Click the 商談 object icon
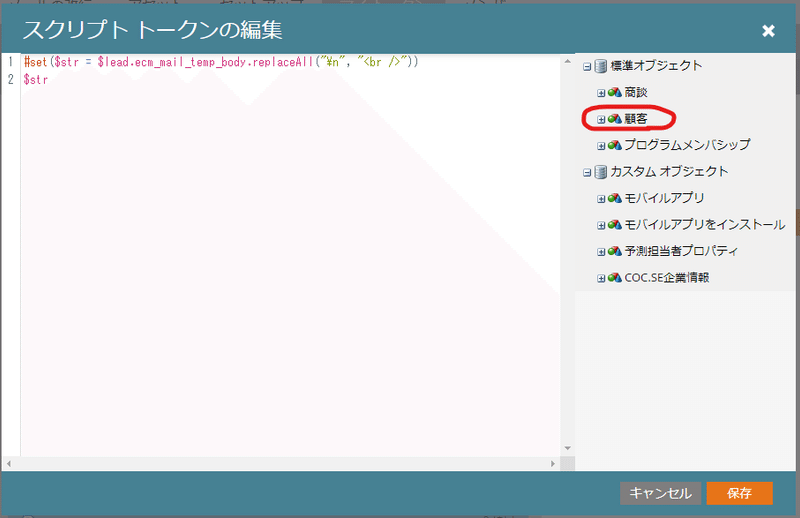Viewport: 800px width, 518px height. pos(614,92)
